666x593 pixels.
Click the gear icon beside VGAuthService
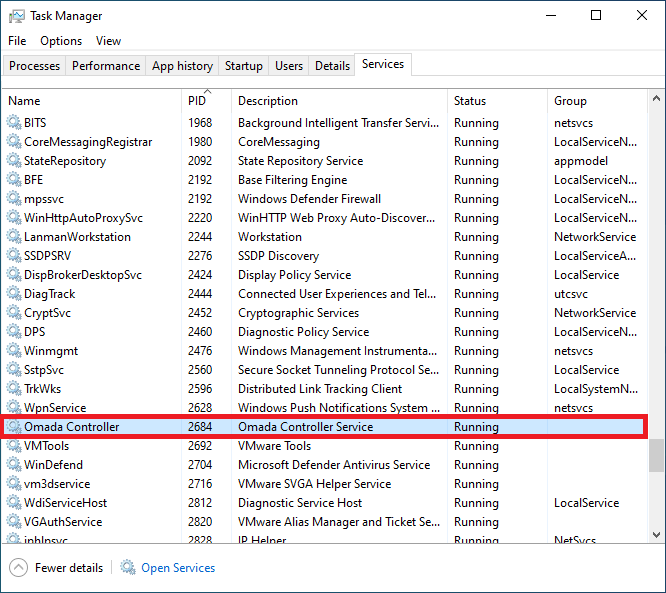click(14, 522)
